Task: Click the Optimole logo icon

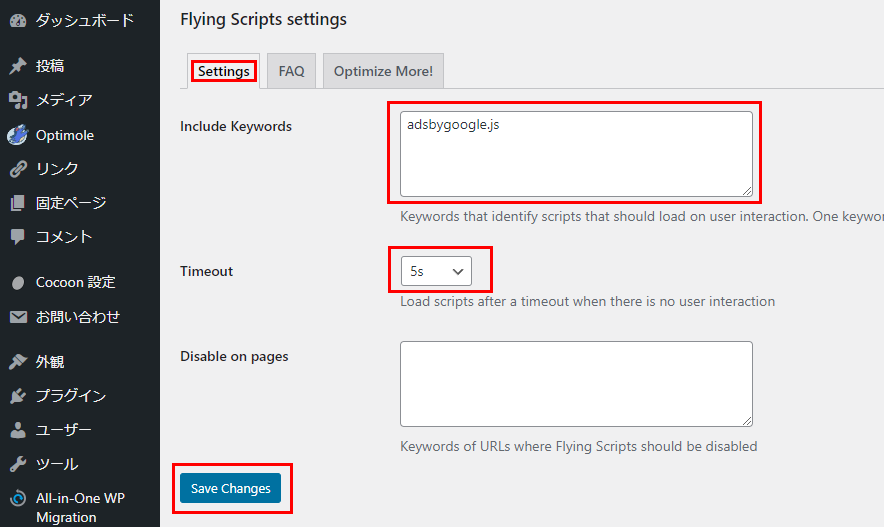Action: pos(18,135)
